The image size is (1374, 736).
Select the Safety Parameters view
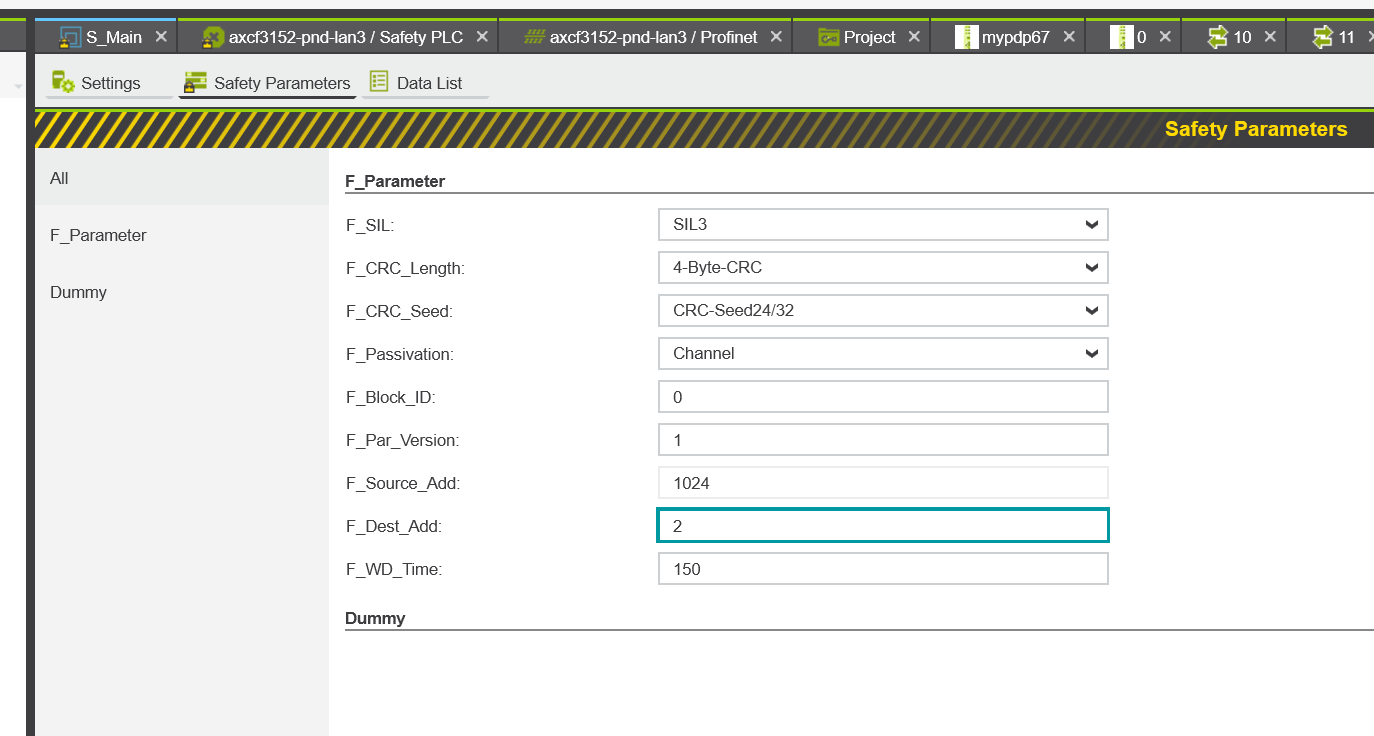pyautogui.click(x=268, y=83)
